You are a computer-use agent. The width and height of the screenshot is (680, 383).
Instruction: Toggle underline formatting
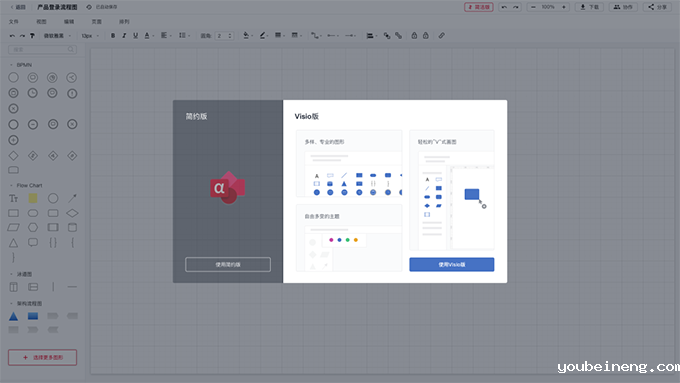coord(135,36)
